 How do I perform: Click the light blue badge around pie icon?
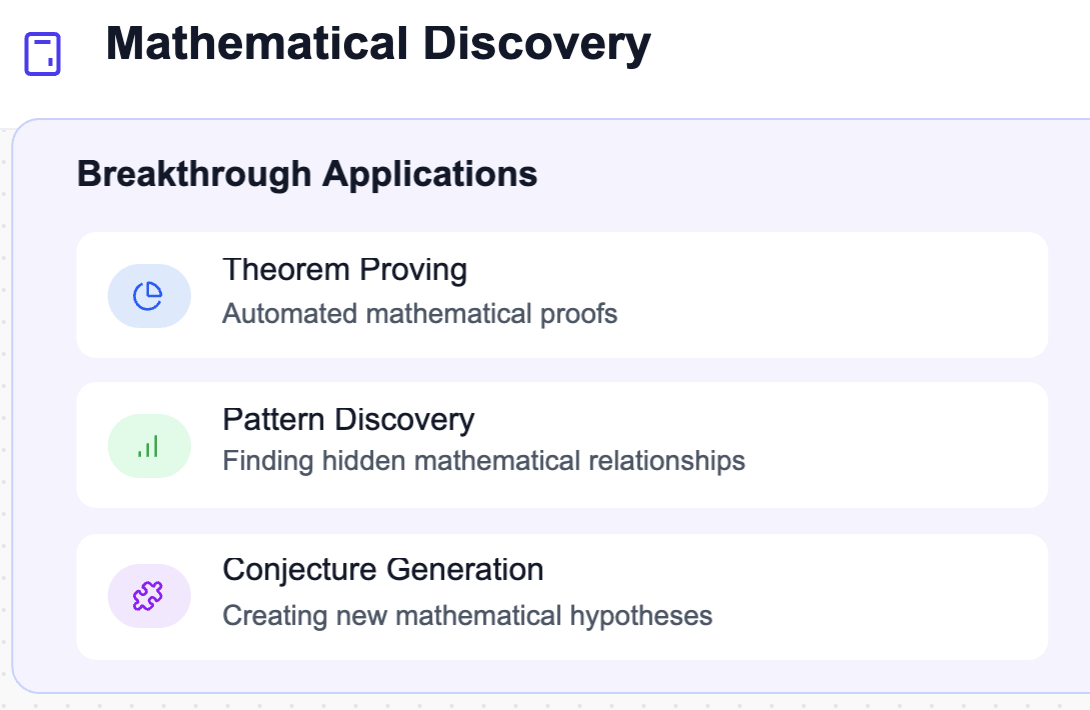[x=149, y=296]
